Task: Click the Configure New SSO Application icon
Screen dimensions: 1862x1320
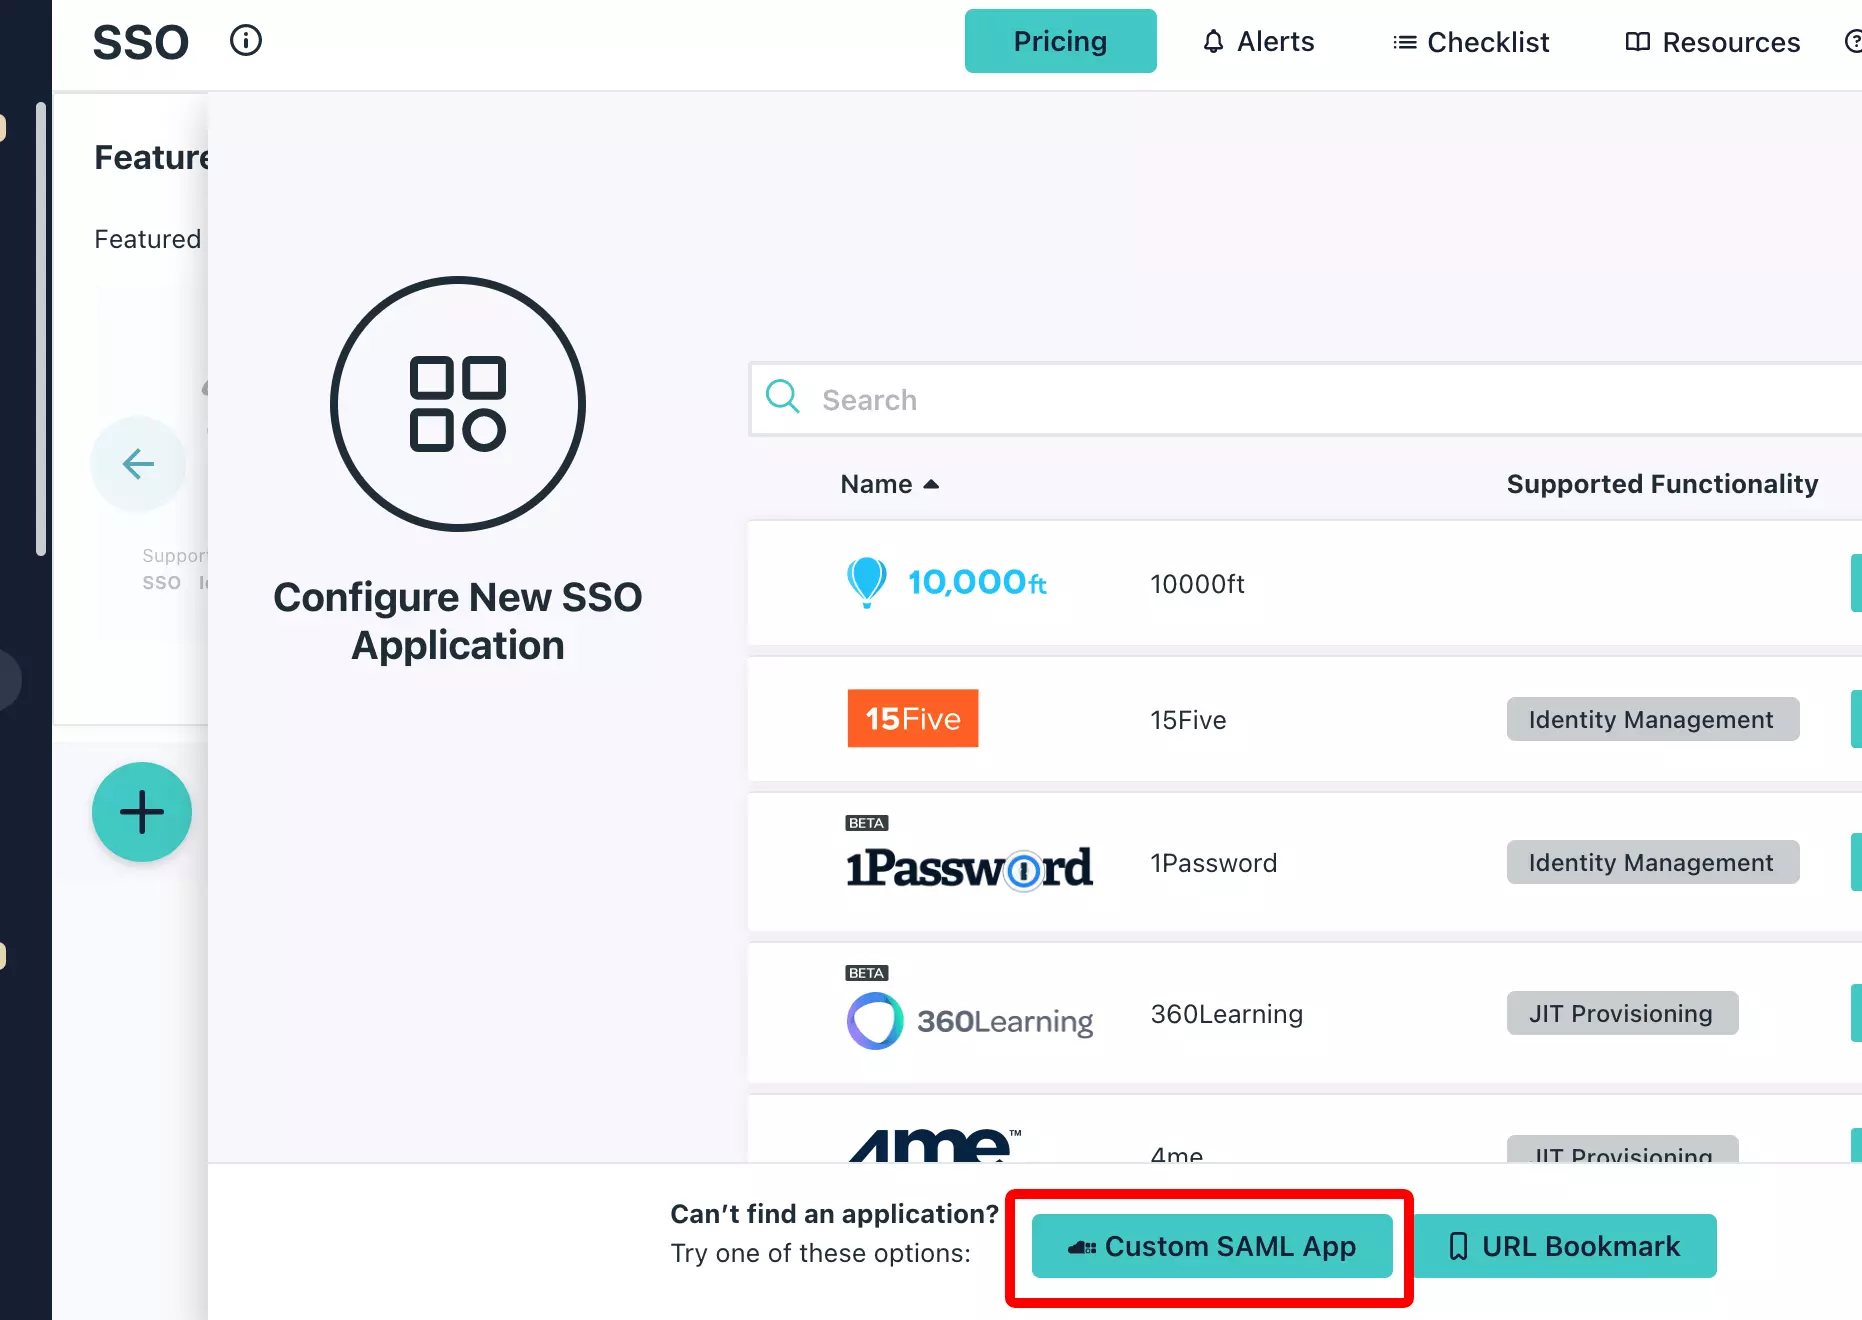Action: coord(458,404)
